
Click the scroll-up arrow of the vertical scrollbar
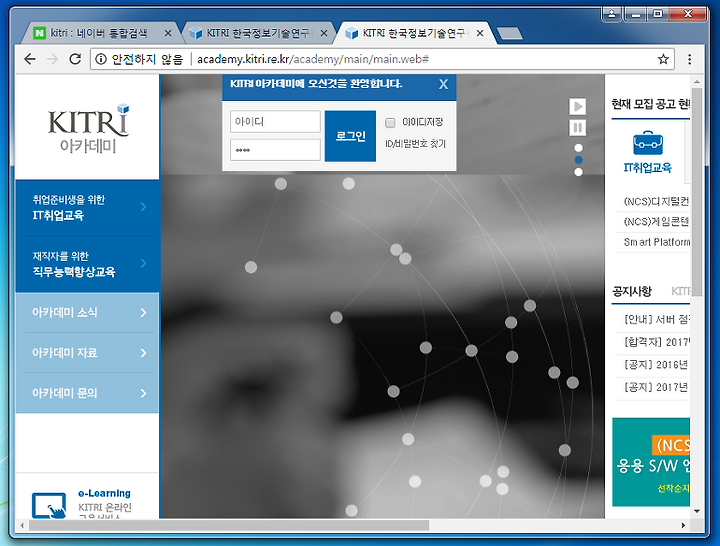(x=697, y=82)
